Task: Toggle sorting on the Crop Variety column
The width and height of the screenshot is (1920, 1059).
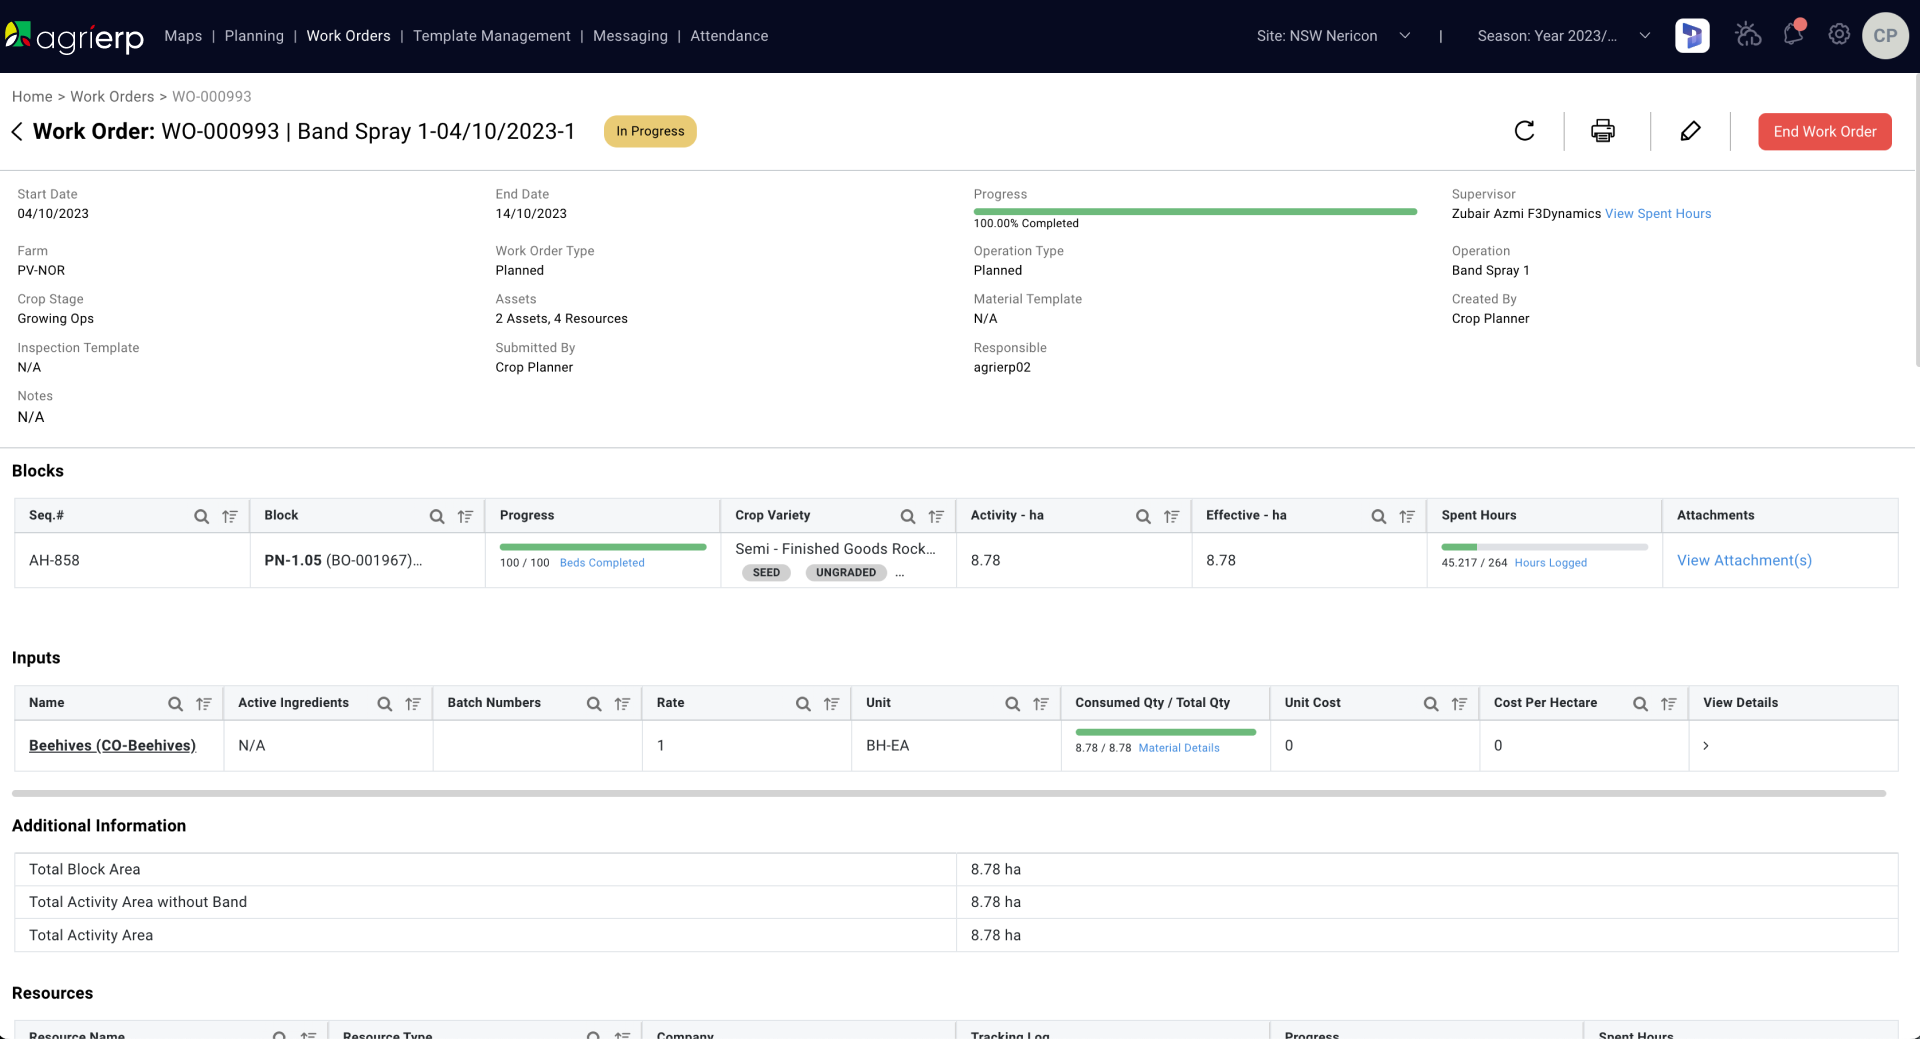Action: pyautogui.click(x=937, y=516)
